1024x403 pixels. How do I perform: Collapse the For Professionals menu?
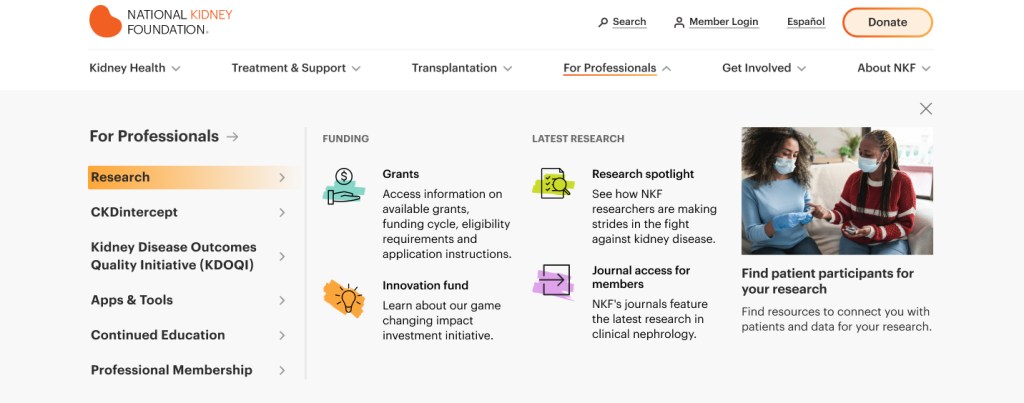coord(617,68)
